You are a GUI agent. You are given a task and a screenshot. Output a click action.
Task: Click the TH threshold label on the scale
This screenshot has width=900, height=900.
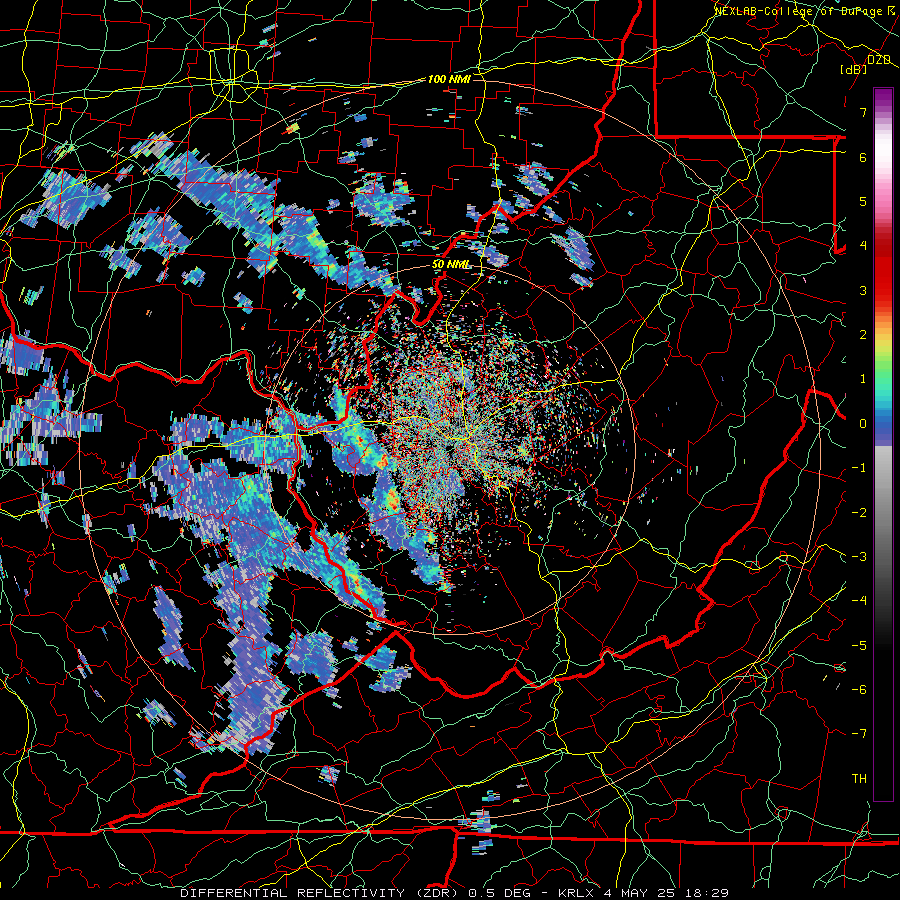coord(859,779)
